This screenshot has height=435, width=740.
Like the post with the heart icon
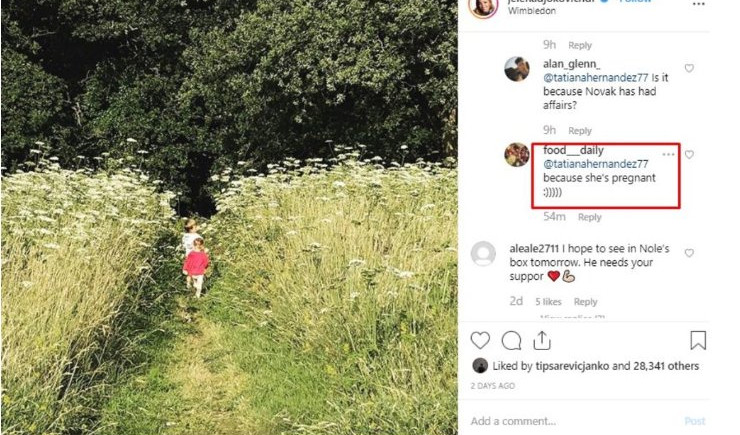[480, 340]
